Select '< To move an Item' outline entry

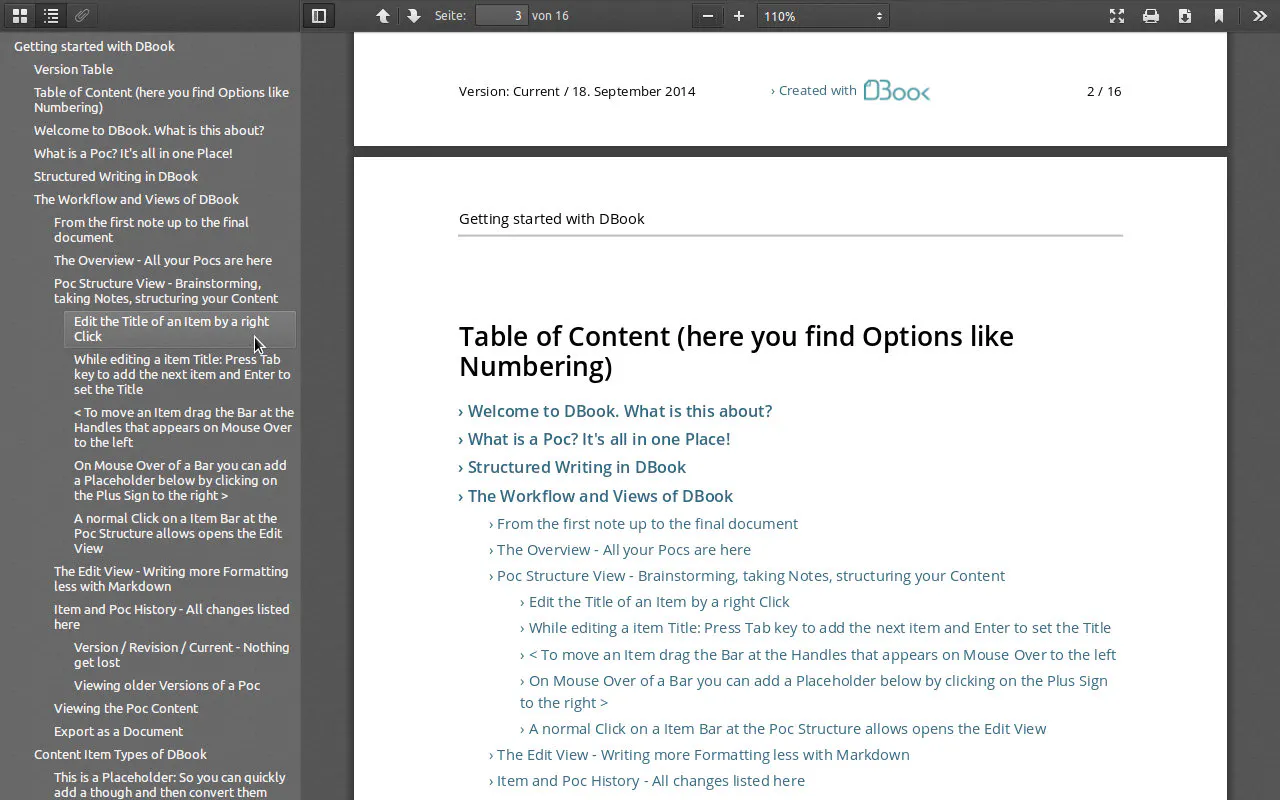184,427
